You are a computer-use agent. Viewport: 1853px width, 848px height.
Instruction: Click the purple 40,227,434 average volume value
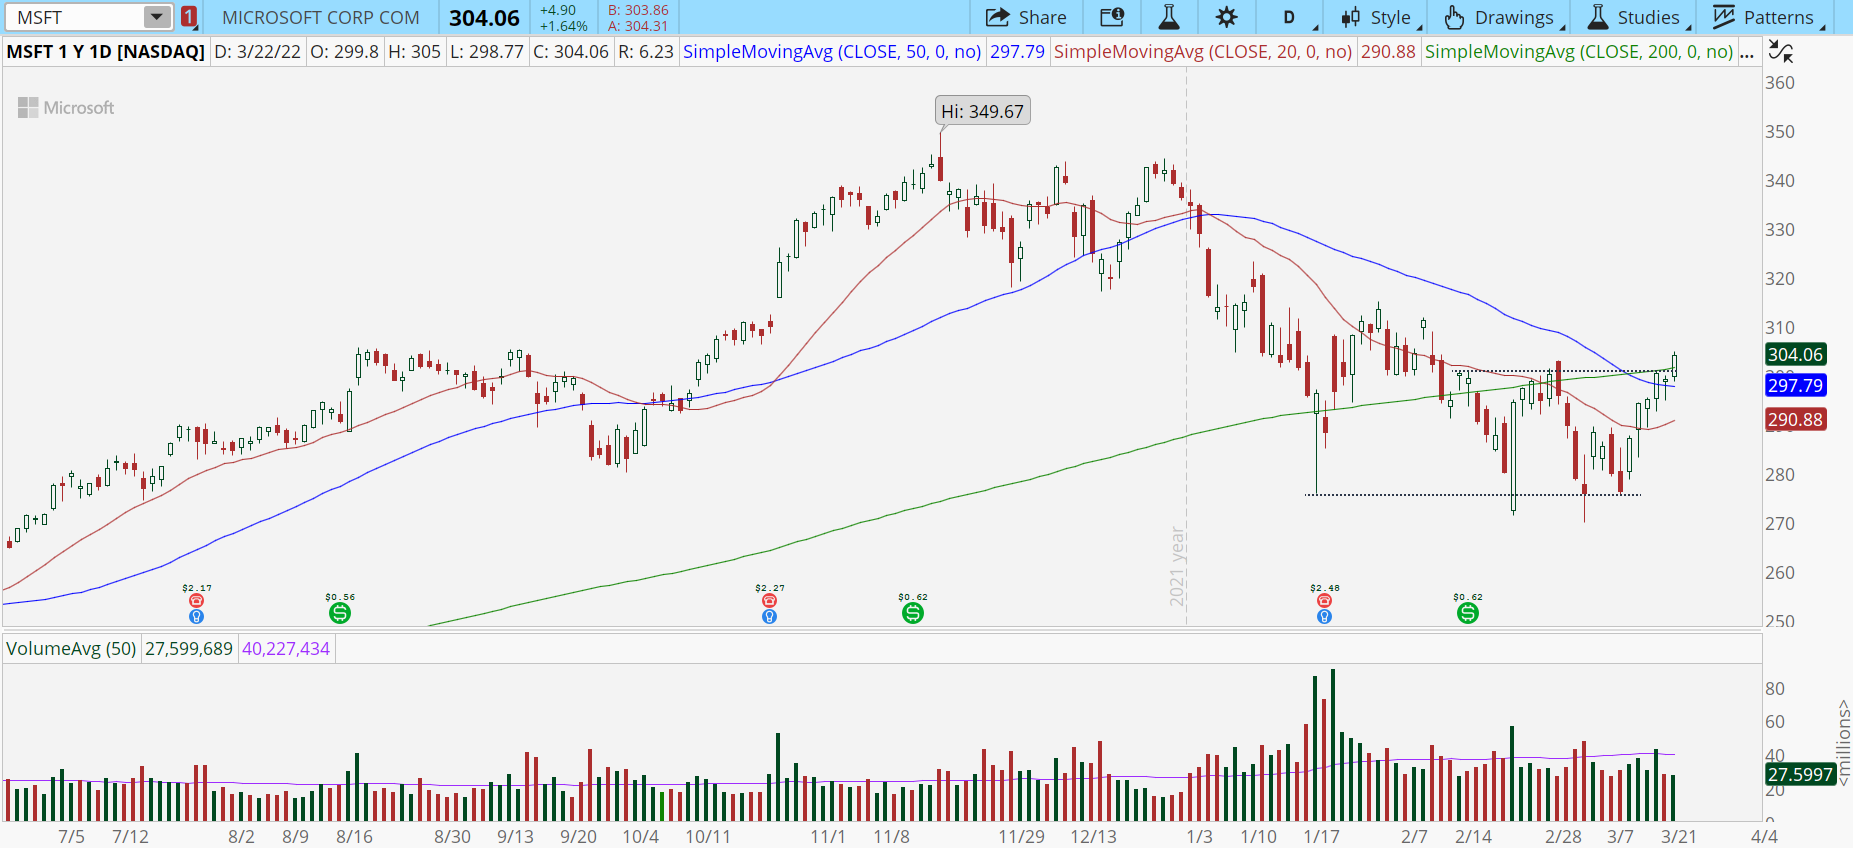click(x=286, y=648)
